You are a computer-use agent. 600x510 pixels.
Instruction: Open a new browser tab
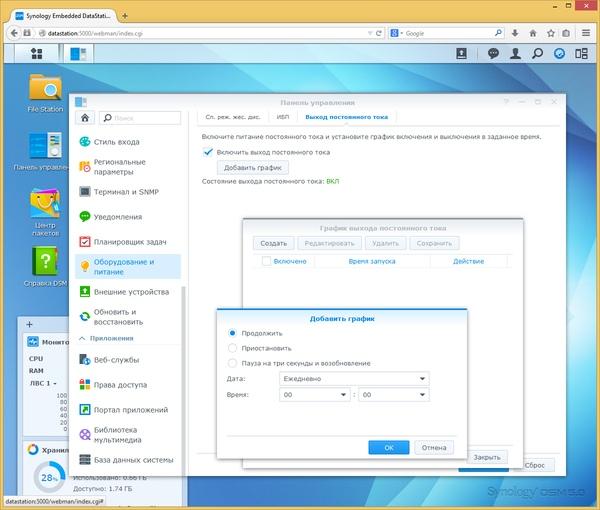(x=125, y=16)
